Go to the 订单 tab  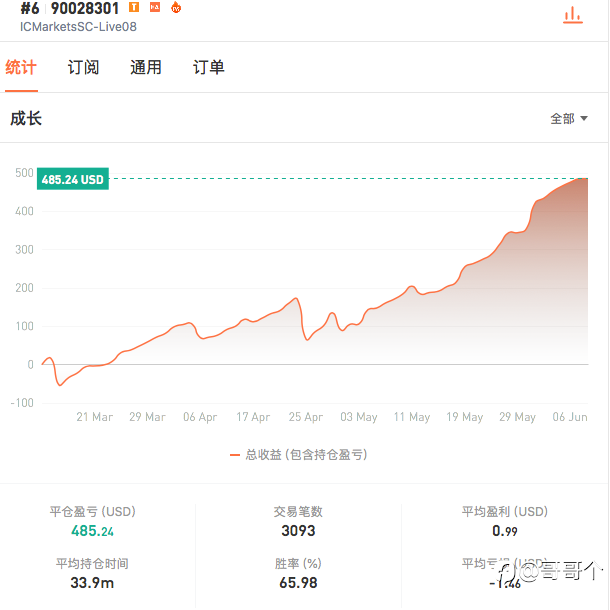tap(209, 67)
